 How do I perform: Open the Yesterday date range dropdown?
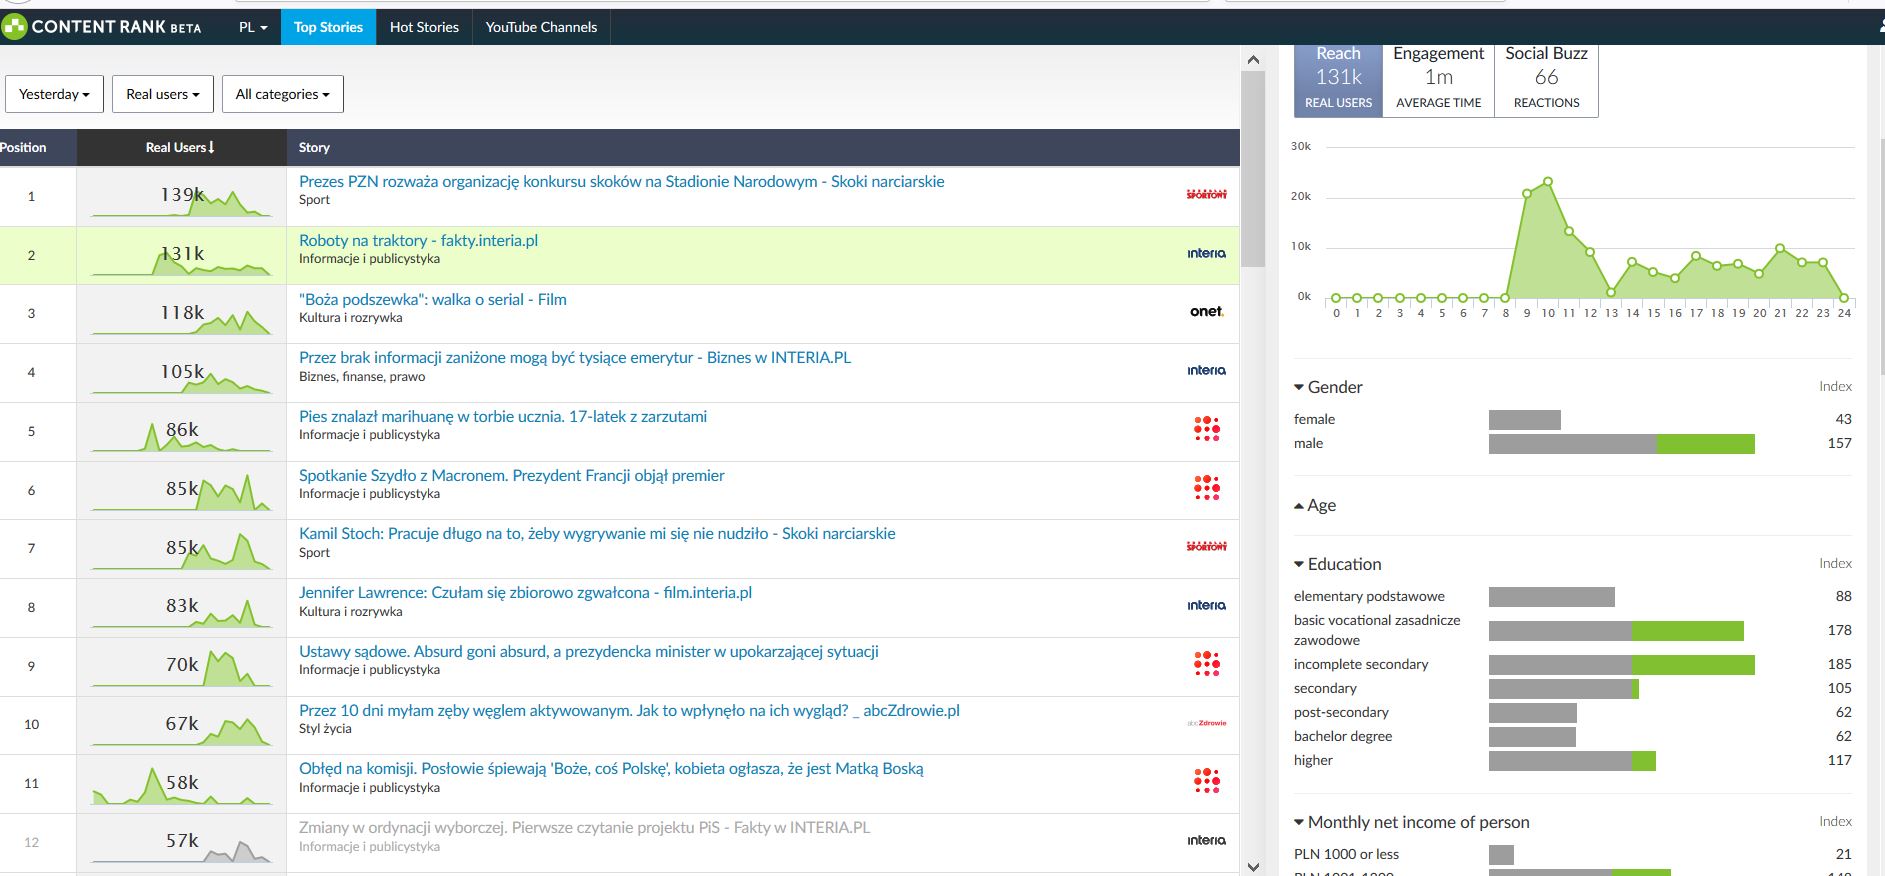[x=54, y=94]
